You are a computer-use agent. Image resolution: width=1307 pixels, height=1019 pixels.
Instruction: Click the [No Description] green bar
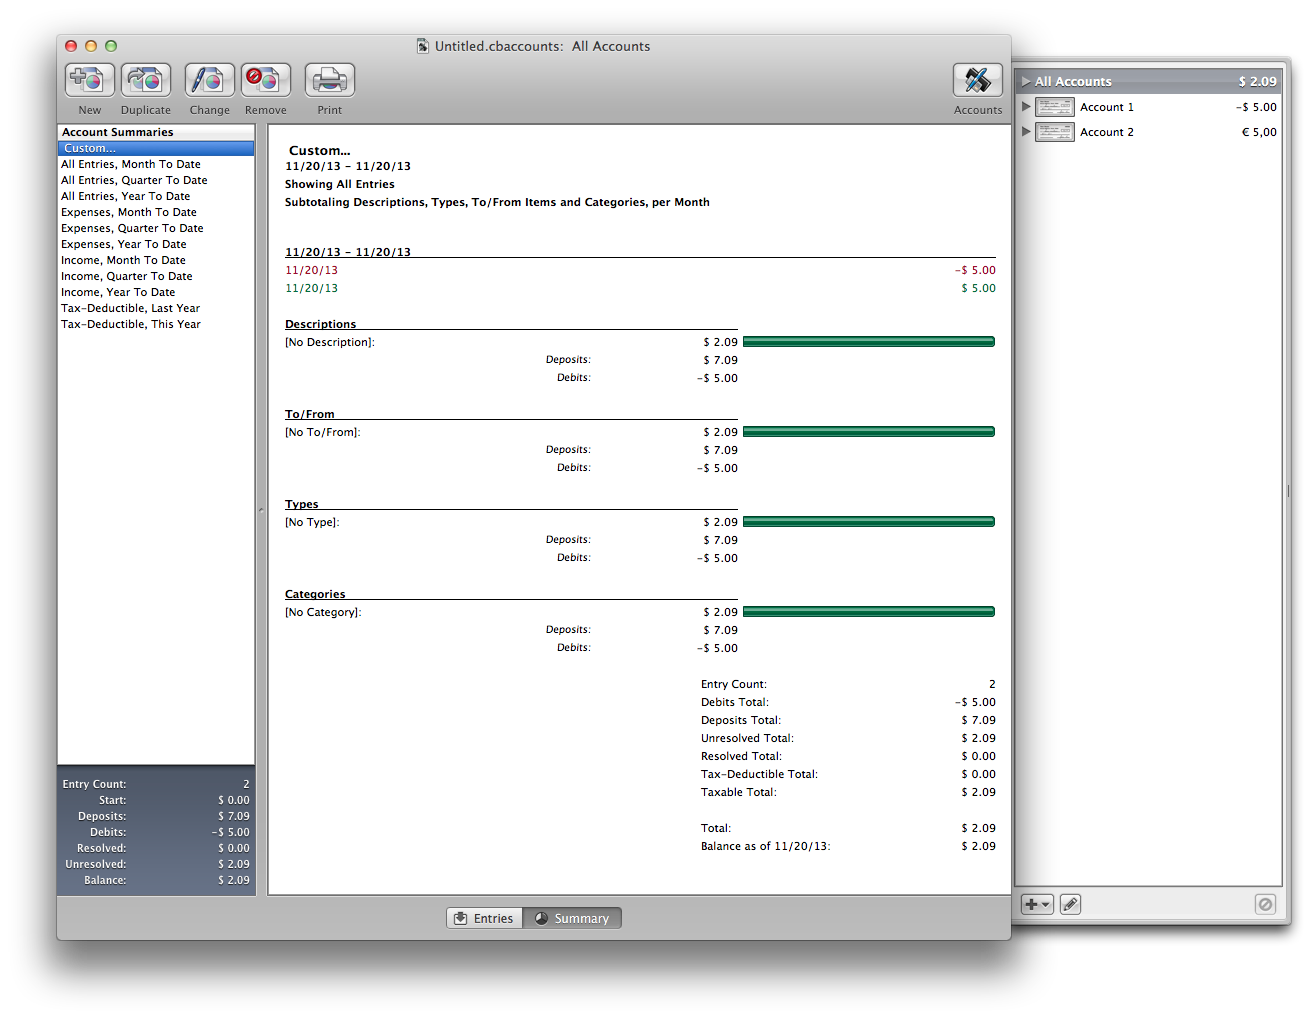pyautogui.click(x=869, y=342)
